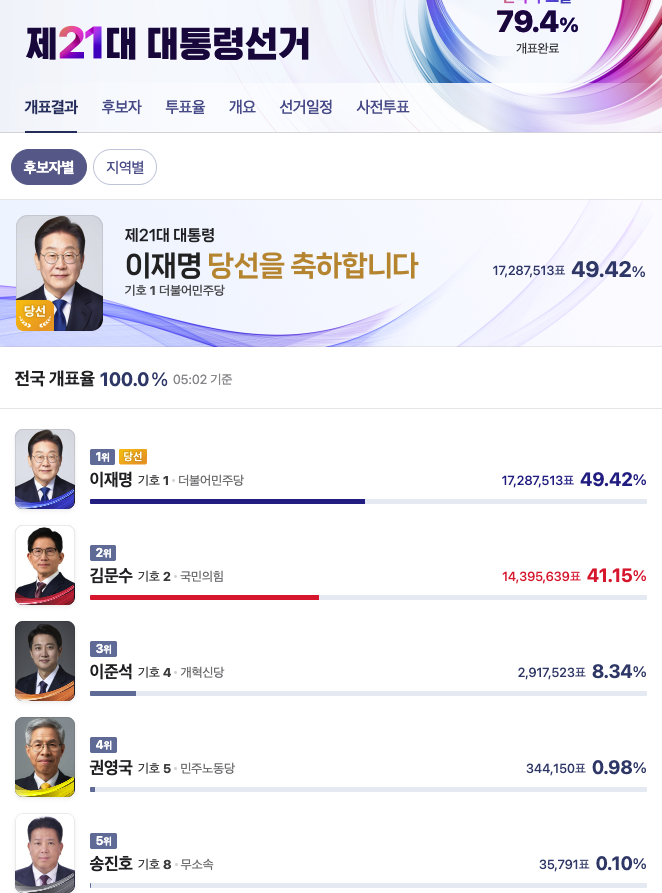Open the 사전투표 tab
Image resolution: width=662 pixels, height=893 pixels.
383,107
